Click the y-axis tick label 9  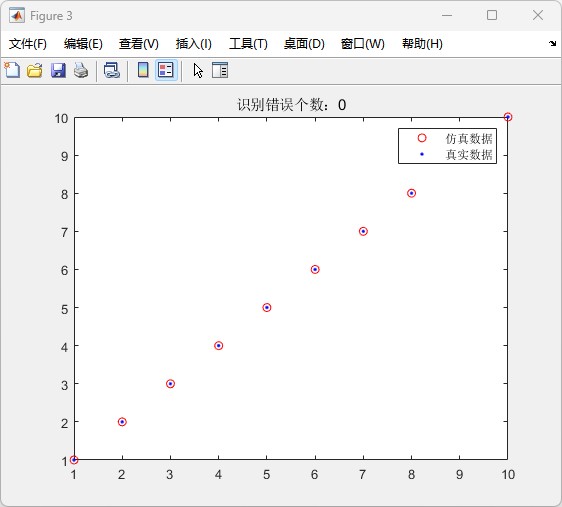point(65,156)
